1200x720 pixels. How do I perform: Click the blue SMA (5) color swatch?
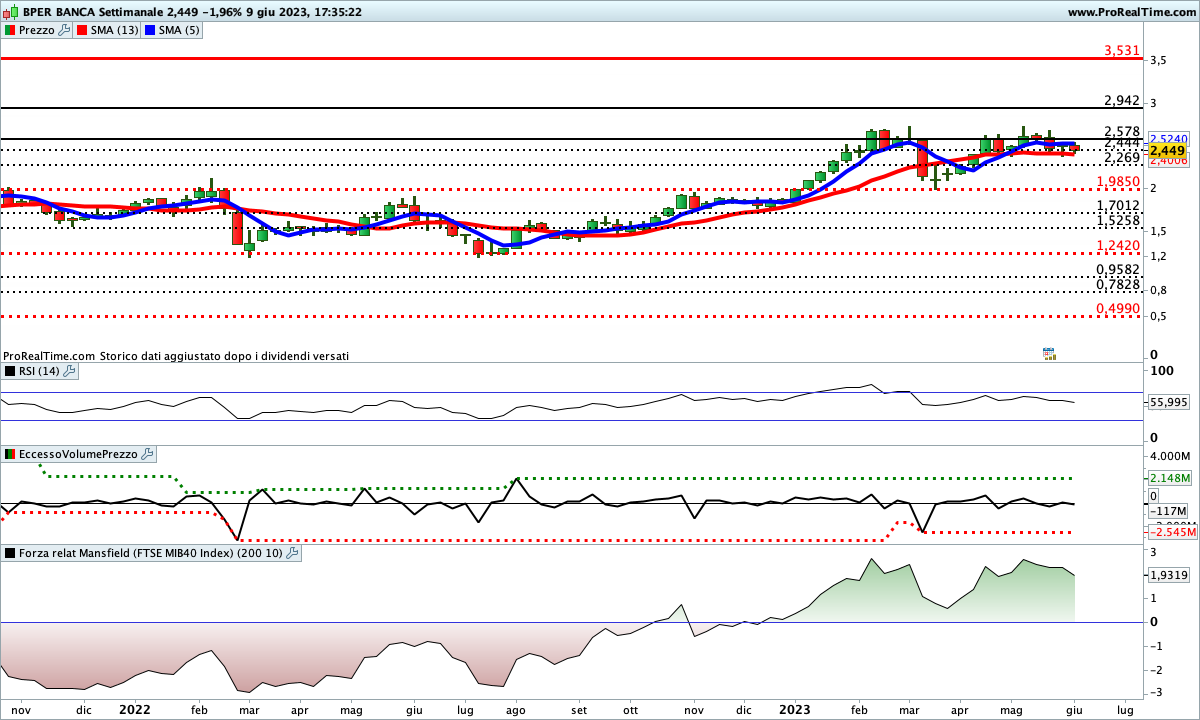tap(149, 31)
